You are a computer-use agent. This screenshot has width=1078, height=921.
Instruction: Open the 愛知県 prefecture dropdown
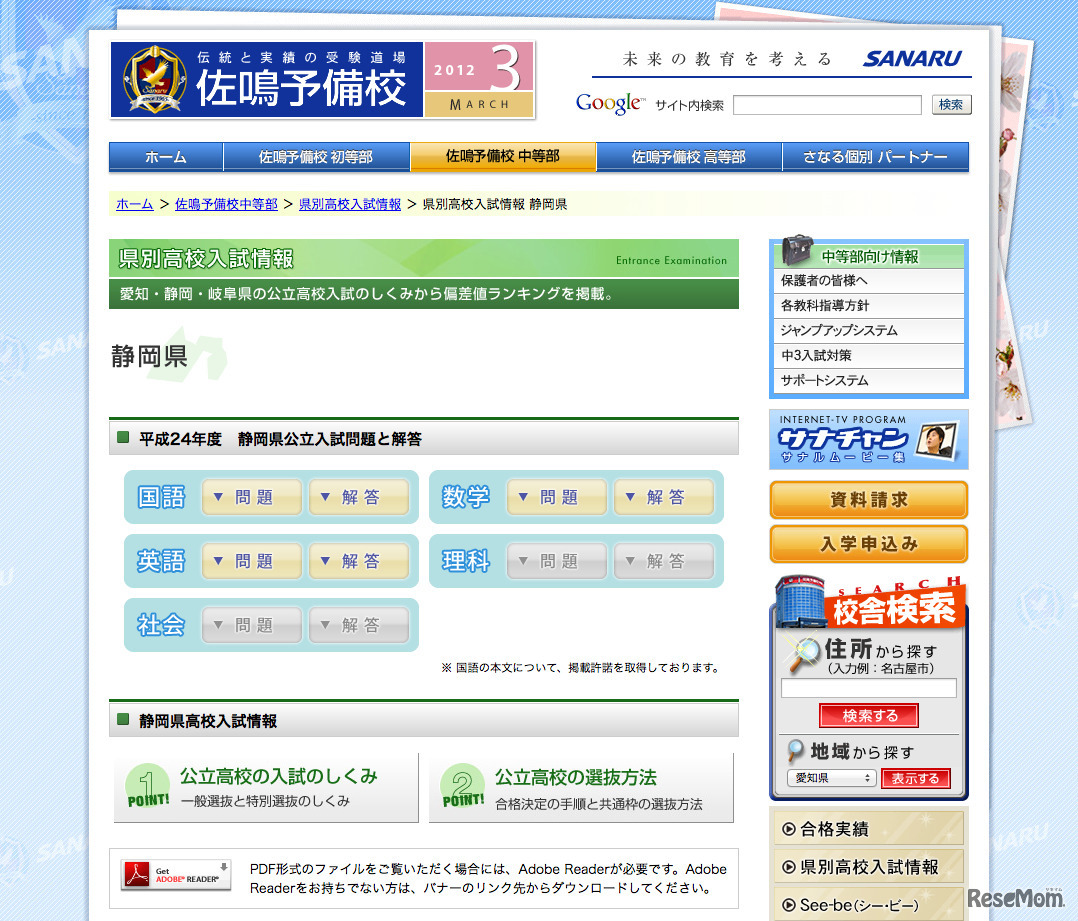831,778
